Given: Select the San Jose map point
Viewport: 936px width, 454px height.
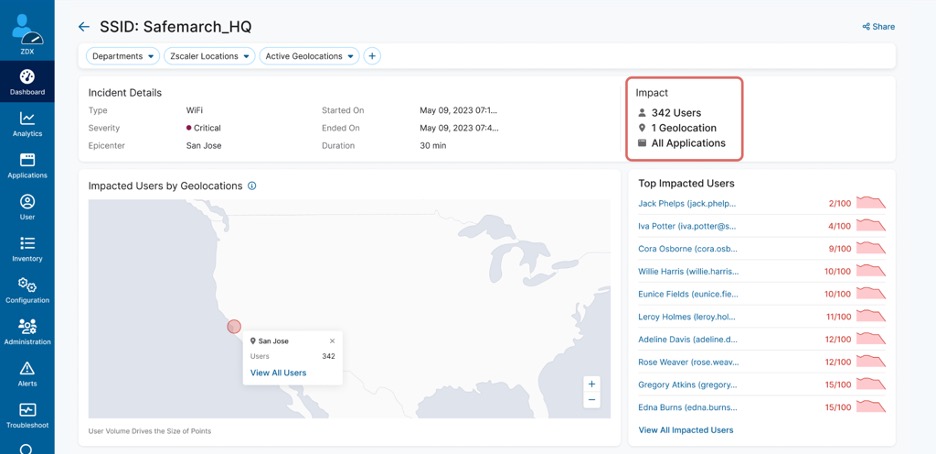Looking at the screenshot, I should pos(234,326).
